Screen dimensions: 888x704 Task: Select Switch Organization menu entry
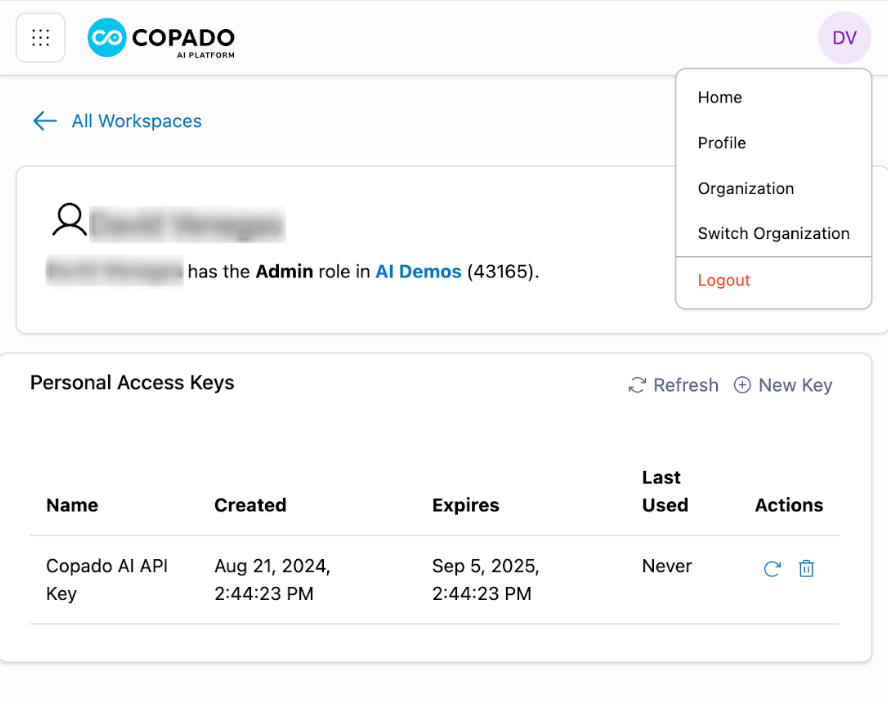(x=773, y=233)
